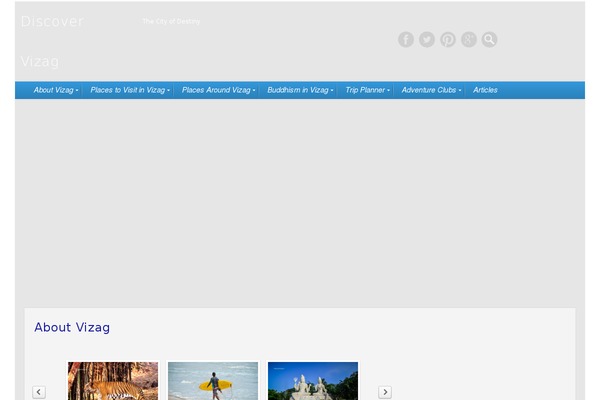Open the Pinterest social icon

tap(448, 39)
